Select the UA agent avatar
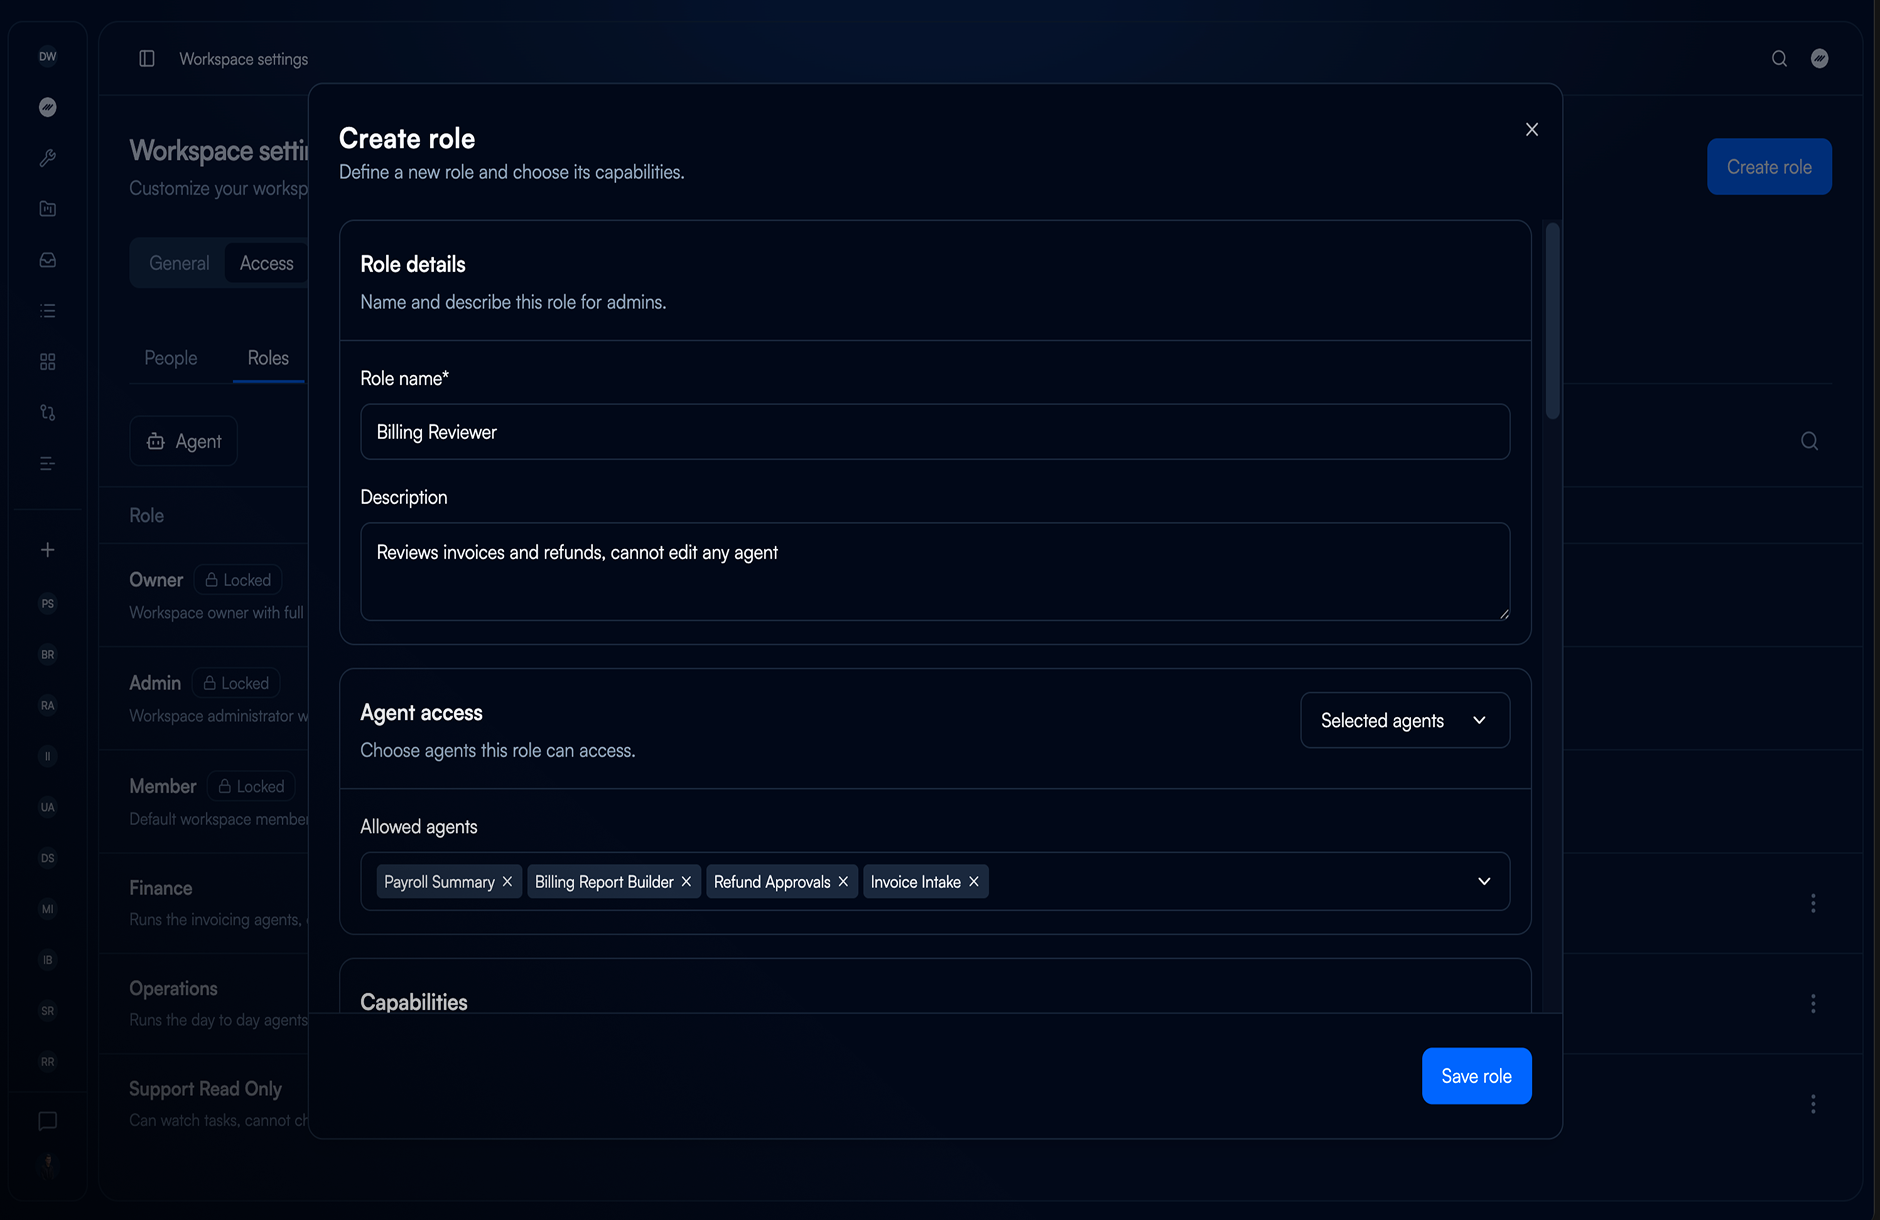Screen dimensions: 1880x1220 [48, 808]
